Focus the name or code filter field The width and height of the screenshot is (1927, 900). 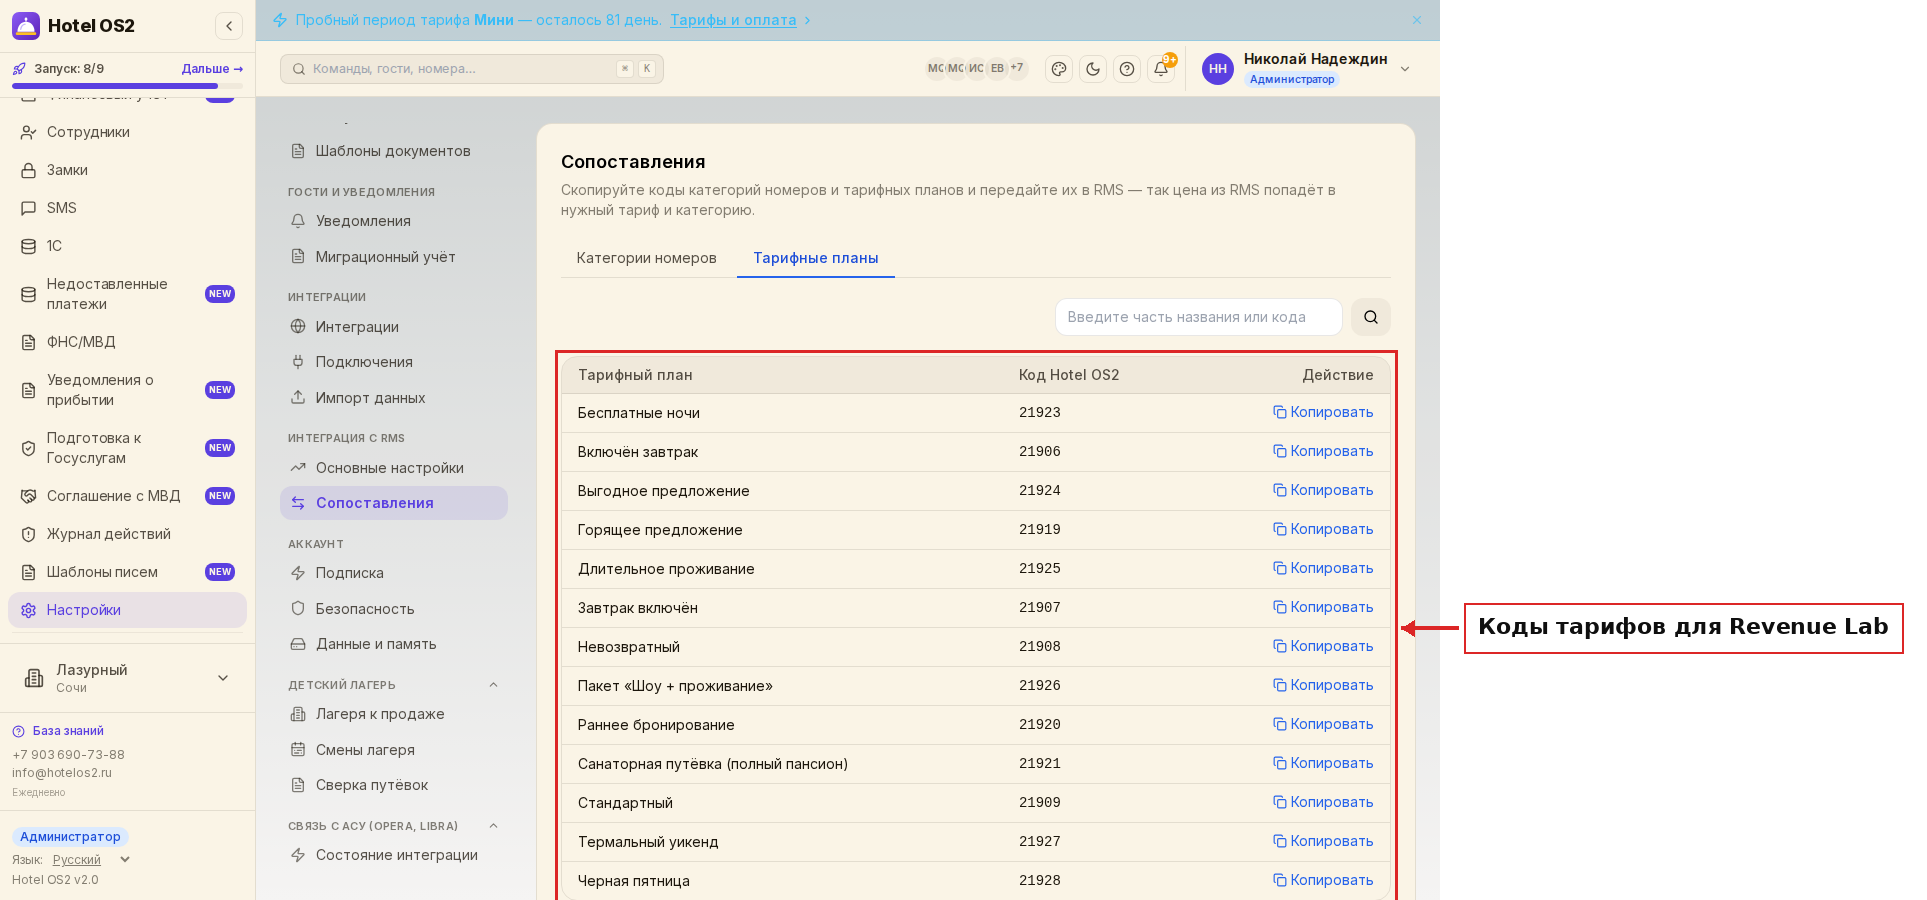pos(1199,317)
